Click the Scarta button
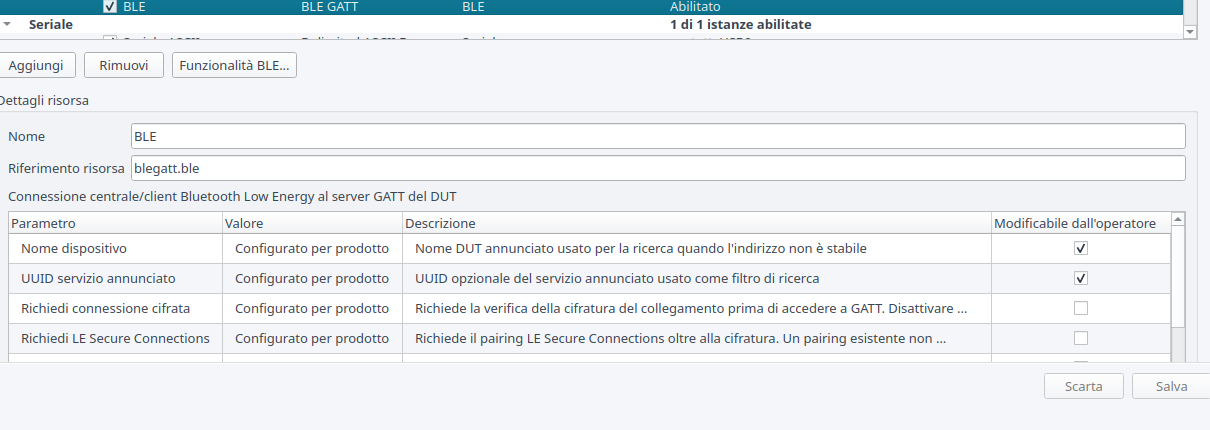The width and height of the screenshot is (1210, 430). (x=1084, y=386)
